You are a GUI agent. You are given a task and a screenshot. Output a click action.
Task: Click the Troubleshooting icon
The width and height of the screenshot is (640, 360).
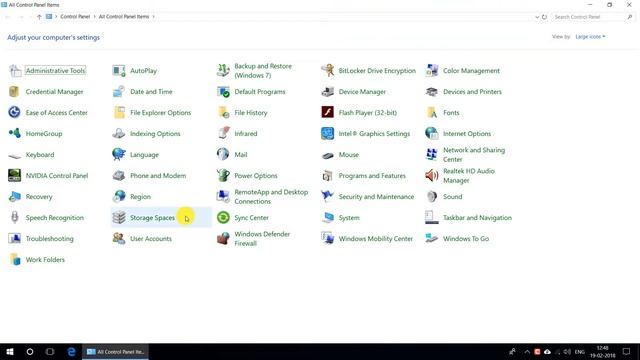click(x=14, y=238)
